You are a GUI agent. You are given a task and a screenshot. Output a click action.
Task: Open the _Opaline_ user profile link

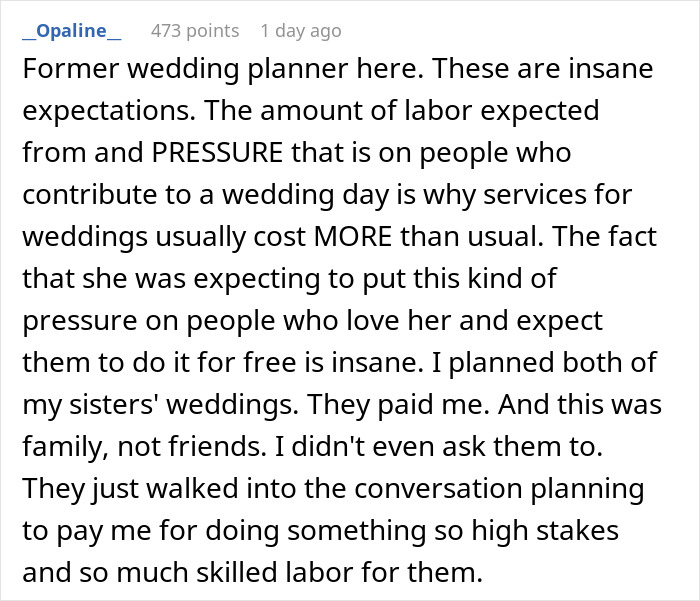[71, 31]
